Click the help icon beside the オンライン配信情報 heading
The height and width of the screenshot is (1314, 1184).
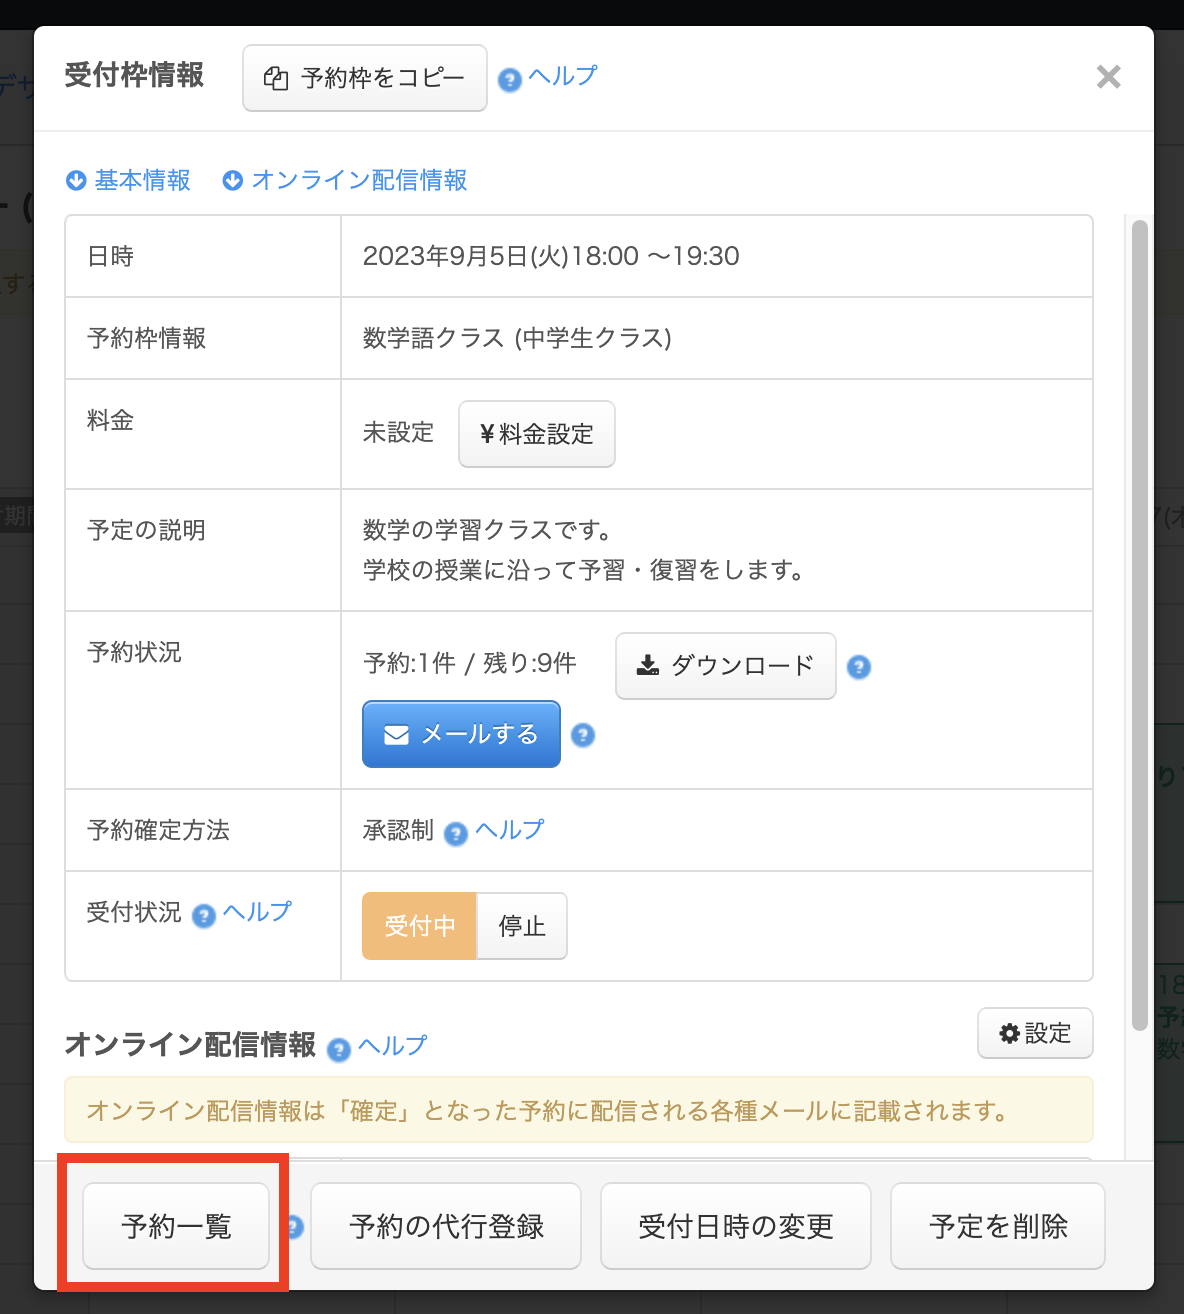339,1049
